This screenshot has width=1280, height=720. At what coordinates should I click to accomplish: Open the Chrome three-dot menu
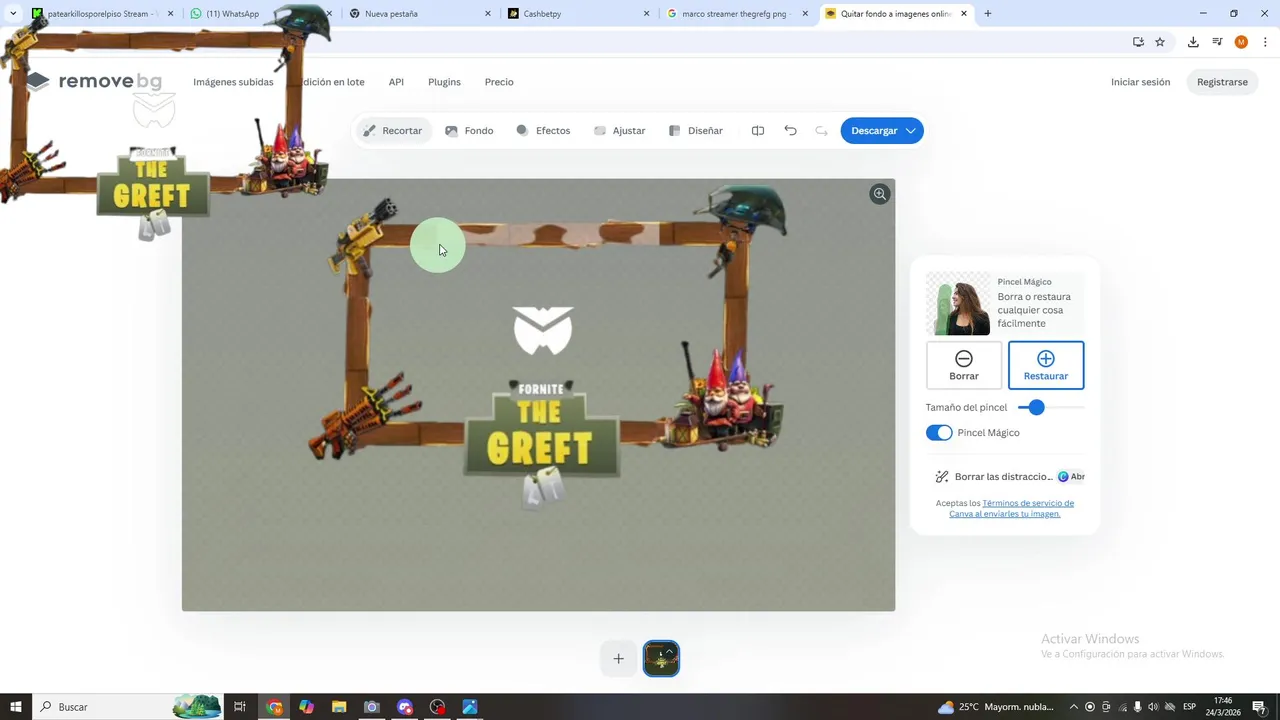(x=1266, y=42)
